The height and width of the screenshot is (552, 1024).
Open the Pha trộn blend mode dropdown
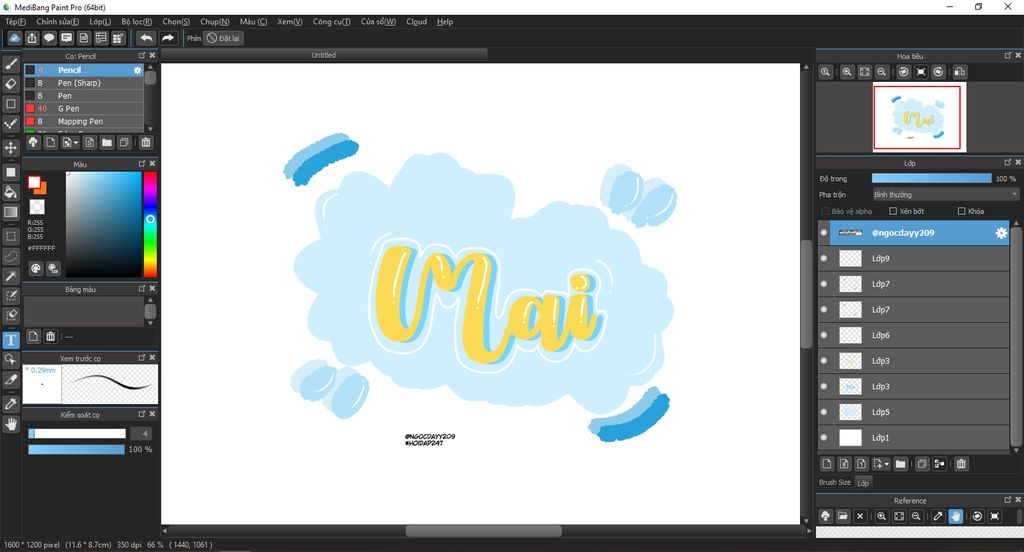click(946, 195)
